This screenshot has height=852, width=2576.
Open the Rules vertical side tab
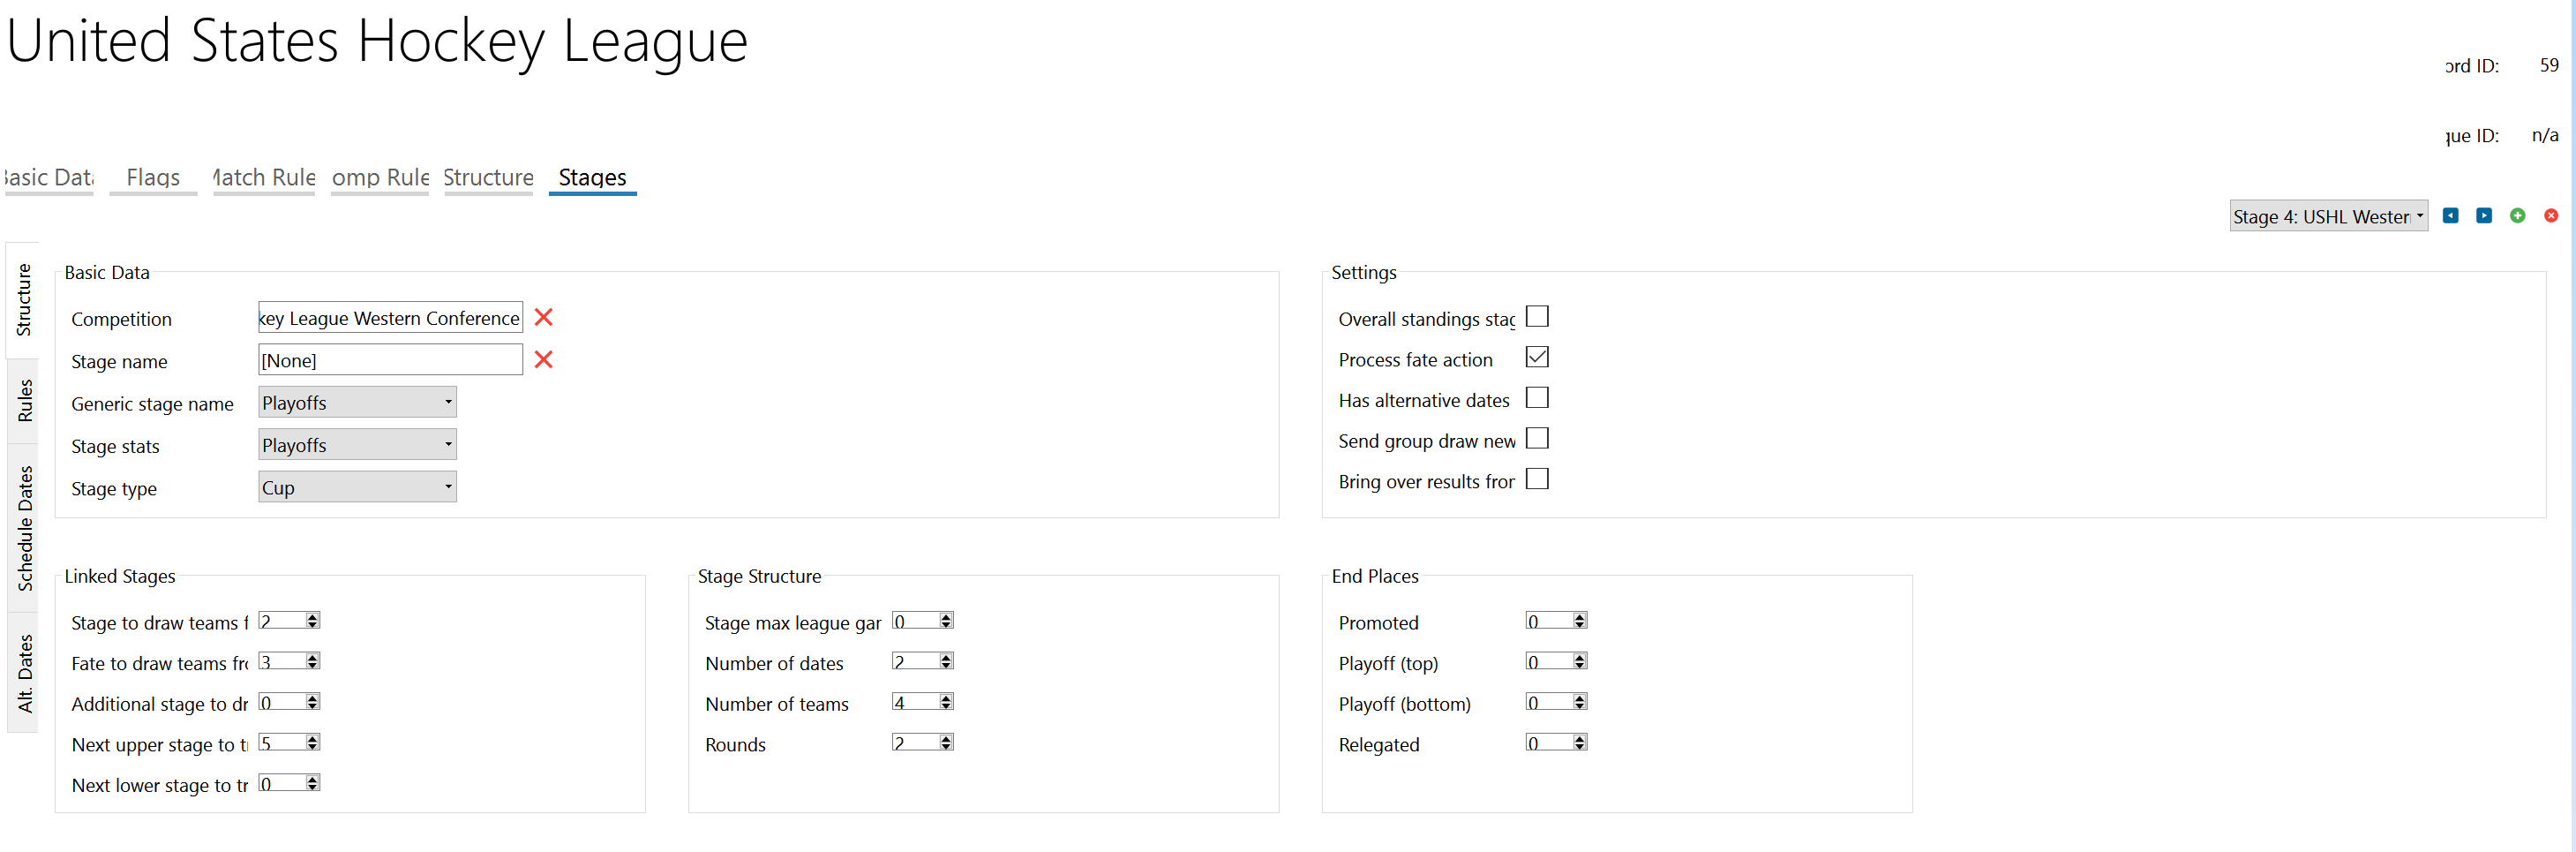24,401
